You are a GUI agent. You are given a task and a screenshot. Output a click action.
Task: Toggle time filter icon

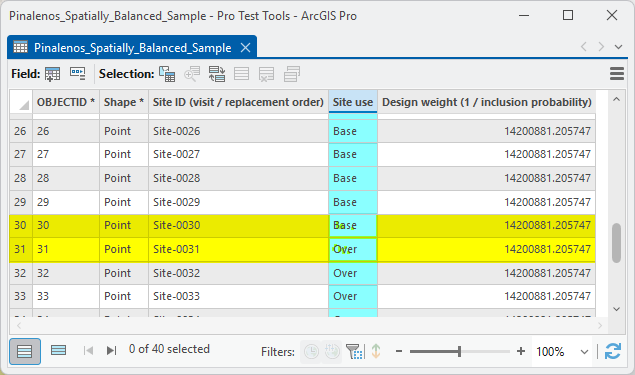[x=311, y=352]
